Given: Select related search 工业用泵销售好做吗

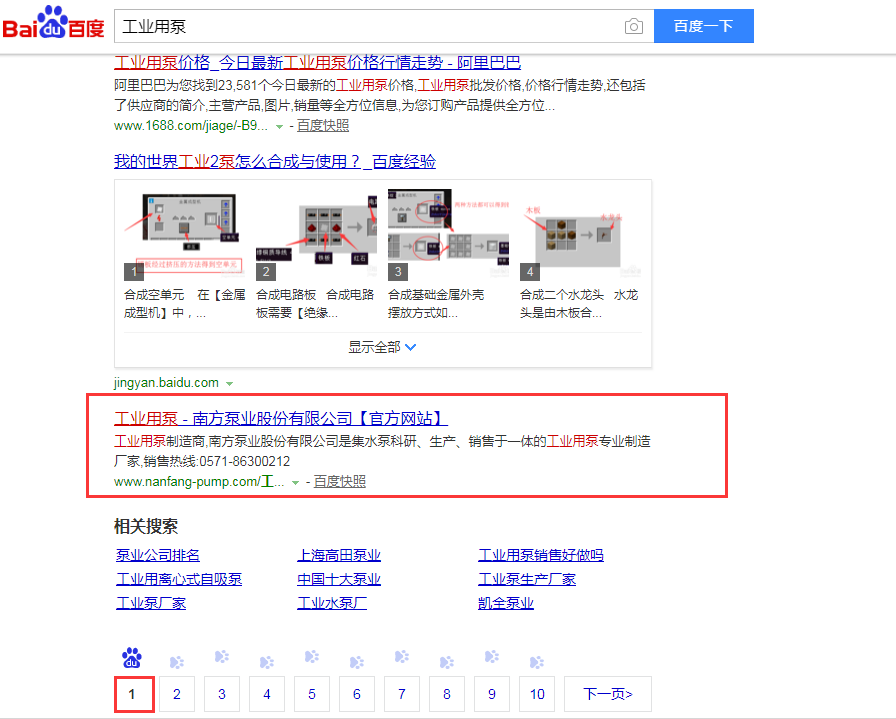Looking at the screenshot, I should point(541,555).
